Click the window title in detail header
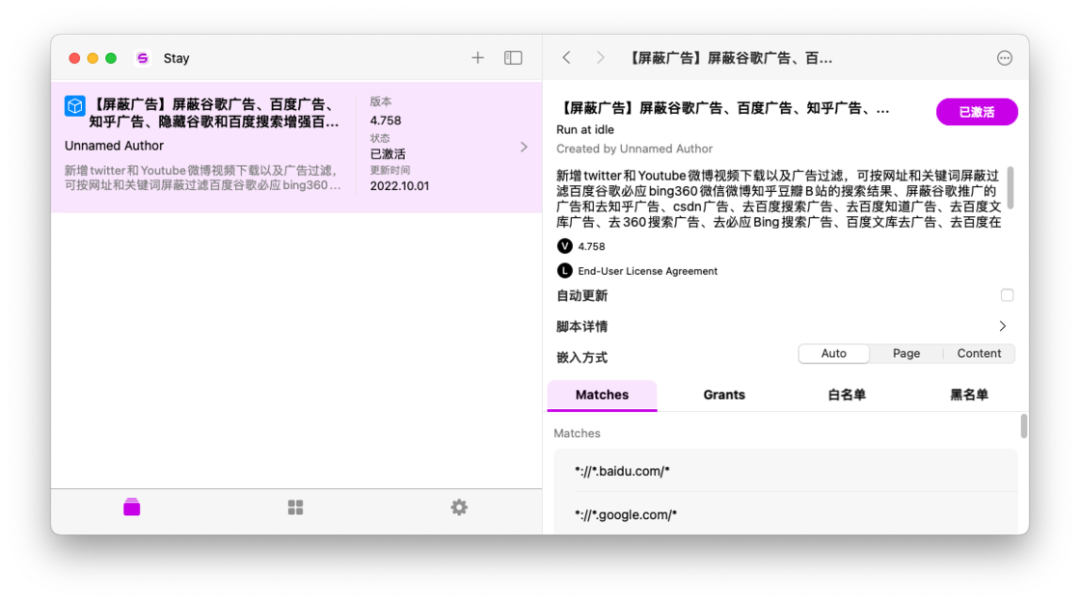This screenshot has width=1080, height=602. [x=730, y=59]
